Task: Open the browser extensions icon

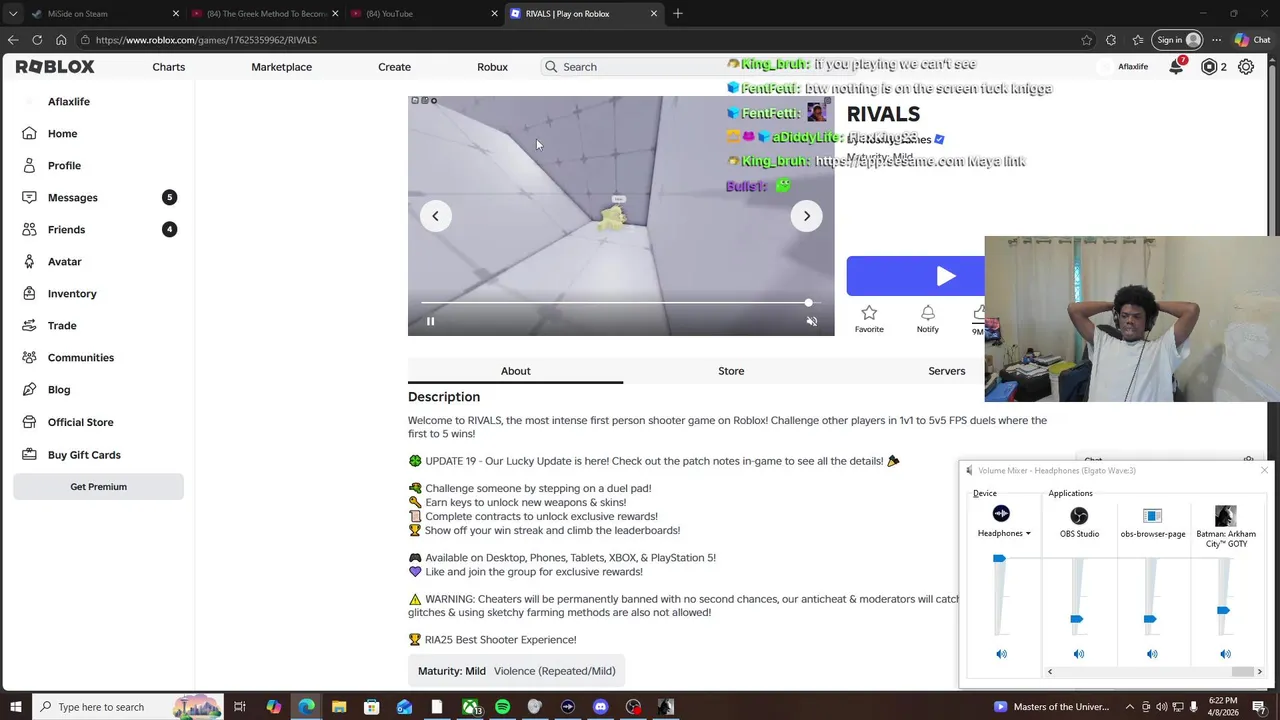Action: (x=1111, y=40)
